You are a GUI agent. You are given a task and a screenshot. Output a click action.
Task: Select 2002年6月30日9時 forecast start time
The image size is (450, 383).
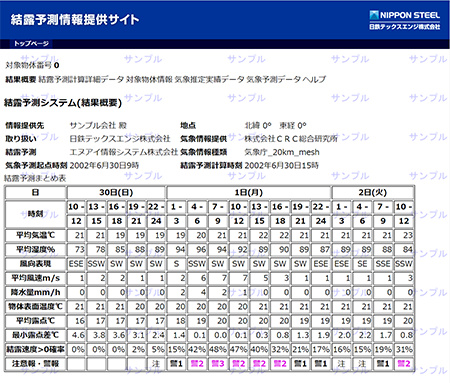(x=104, y=165)
